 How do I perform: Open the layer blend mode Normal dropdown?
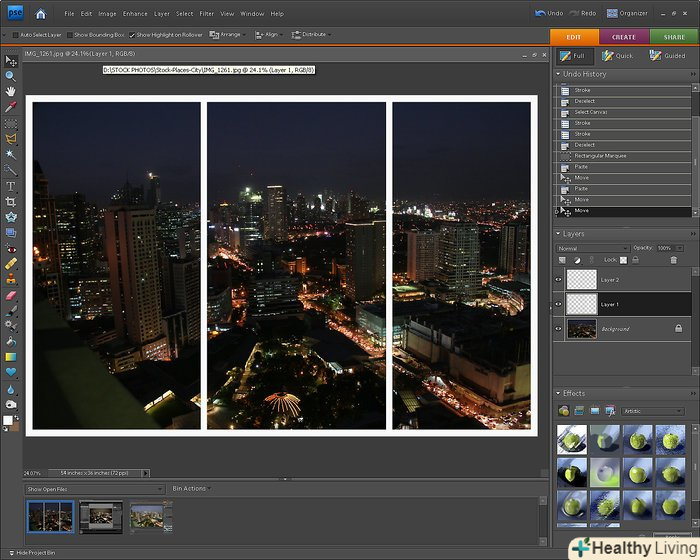(589, 247)
